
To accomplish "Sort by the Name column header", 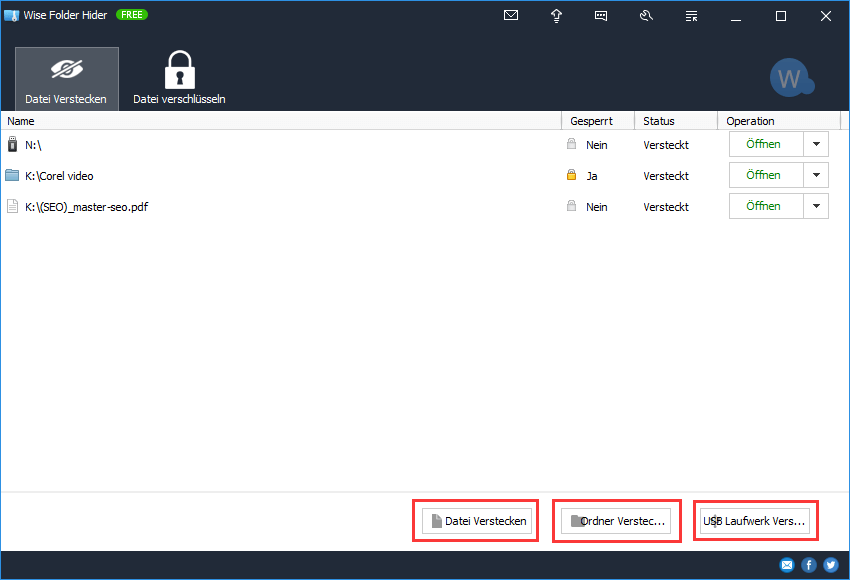I will tap(281, 121).
